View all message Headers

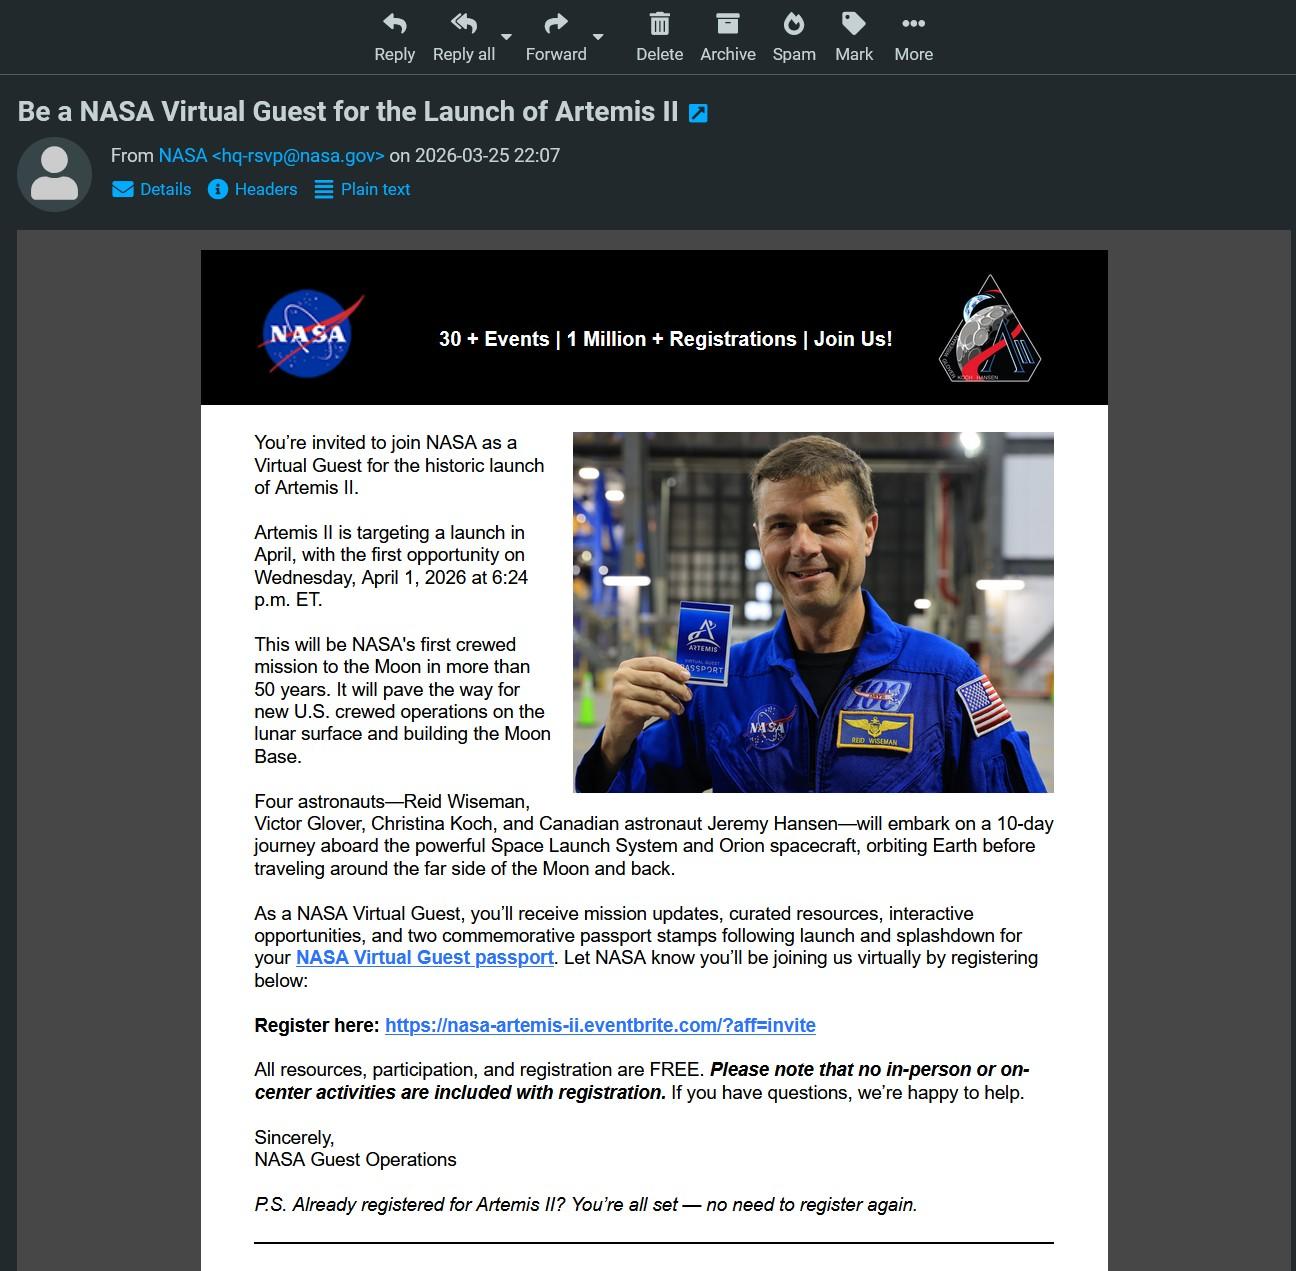tap(253, 189)
